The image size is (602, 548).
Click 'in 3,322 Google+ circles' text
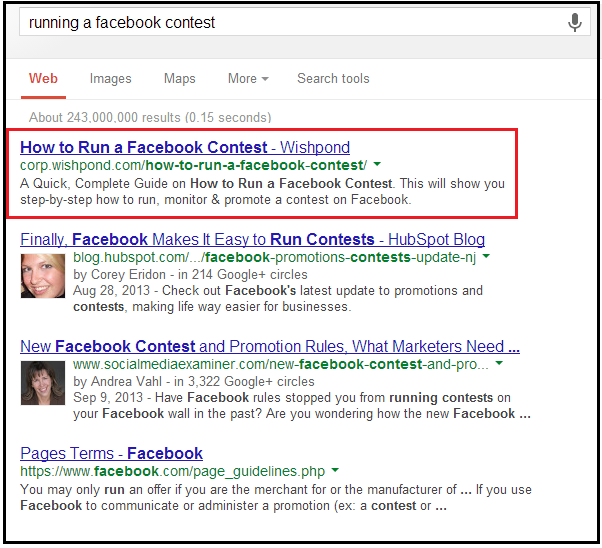coord(244,381)
